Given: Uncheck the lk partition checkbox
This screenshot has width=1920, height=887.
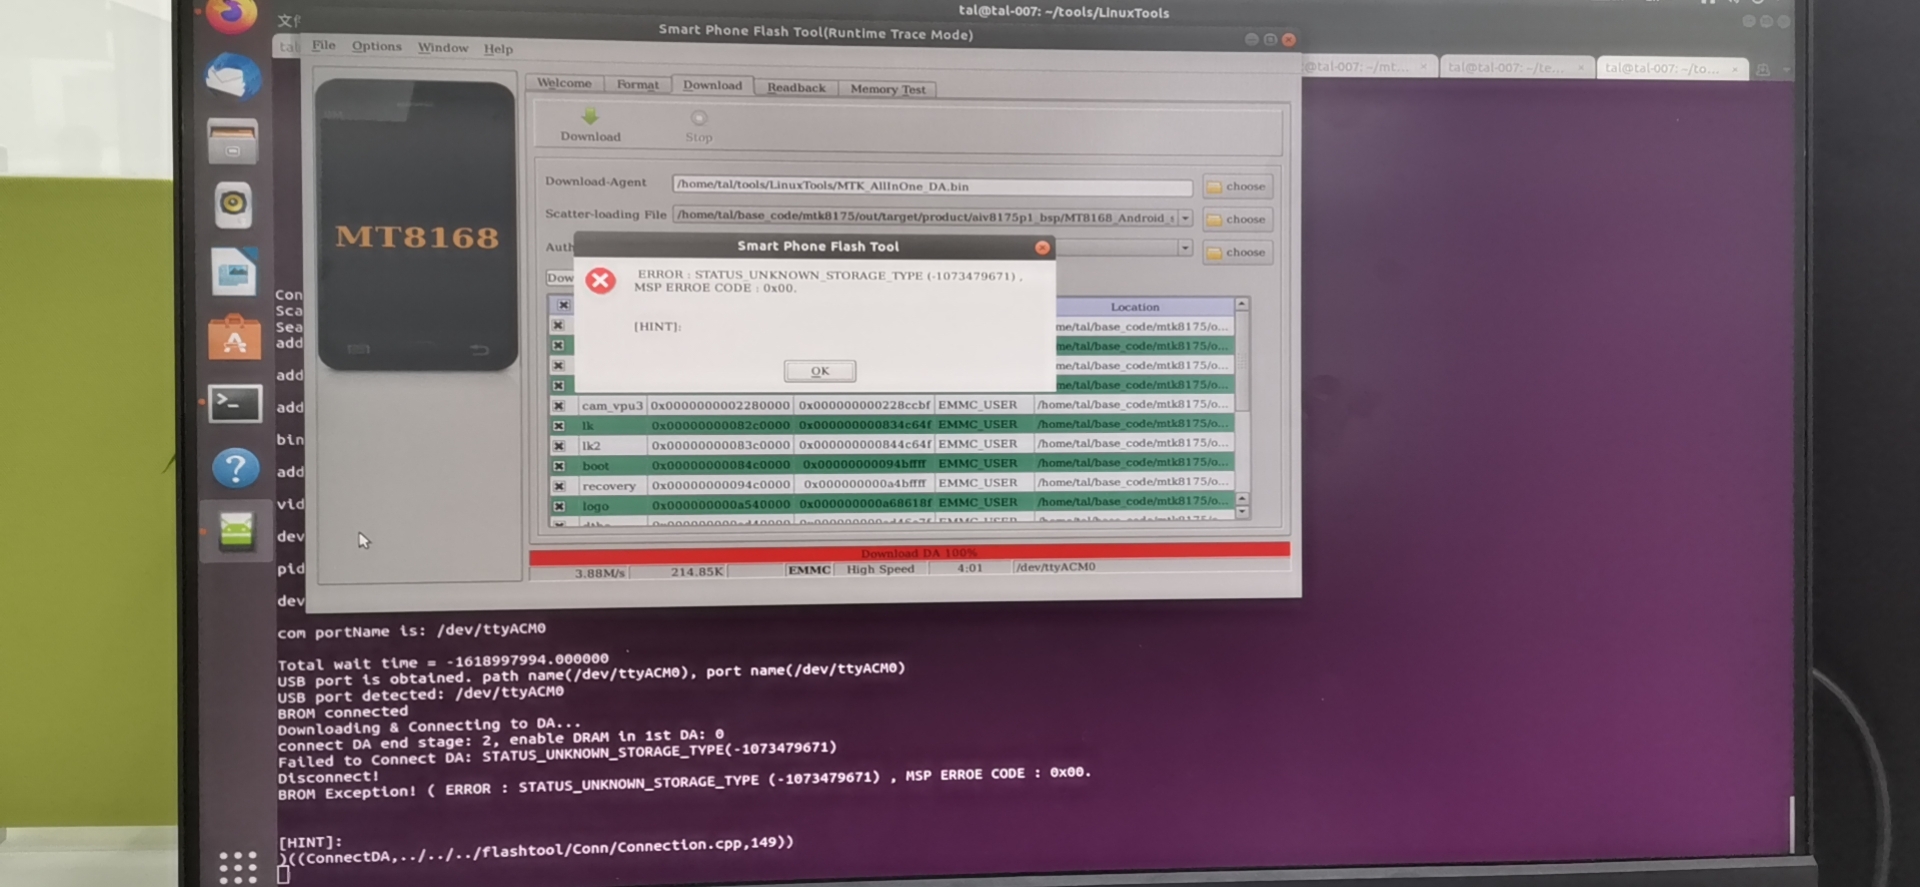Looking at the screenshot, I should 559,426.
